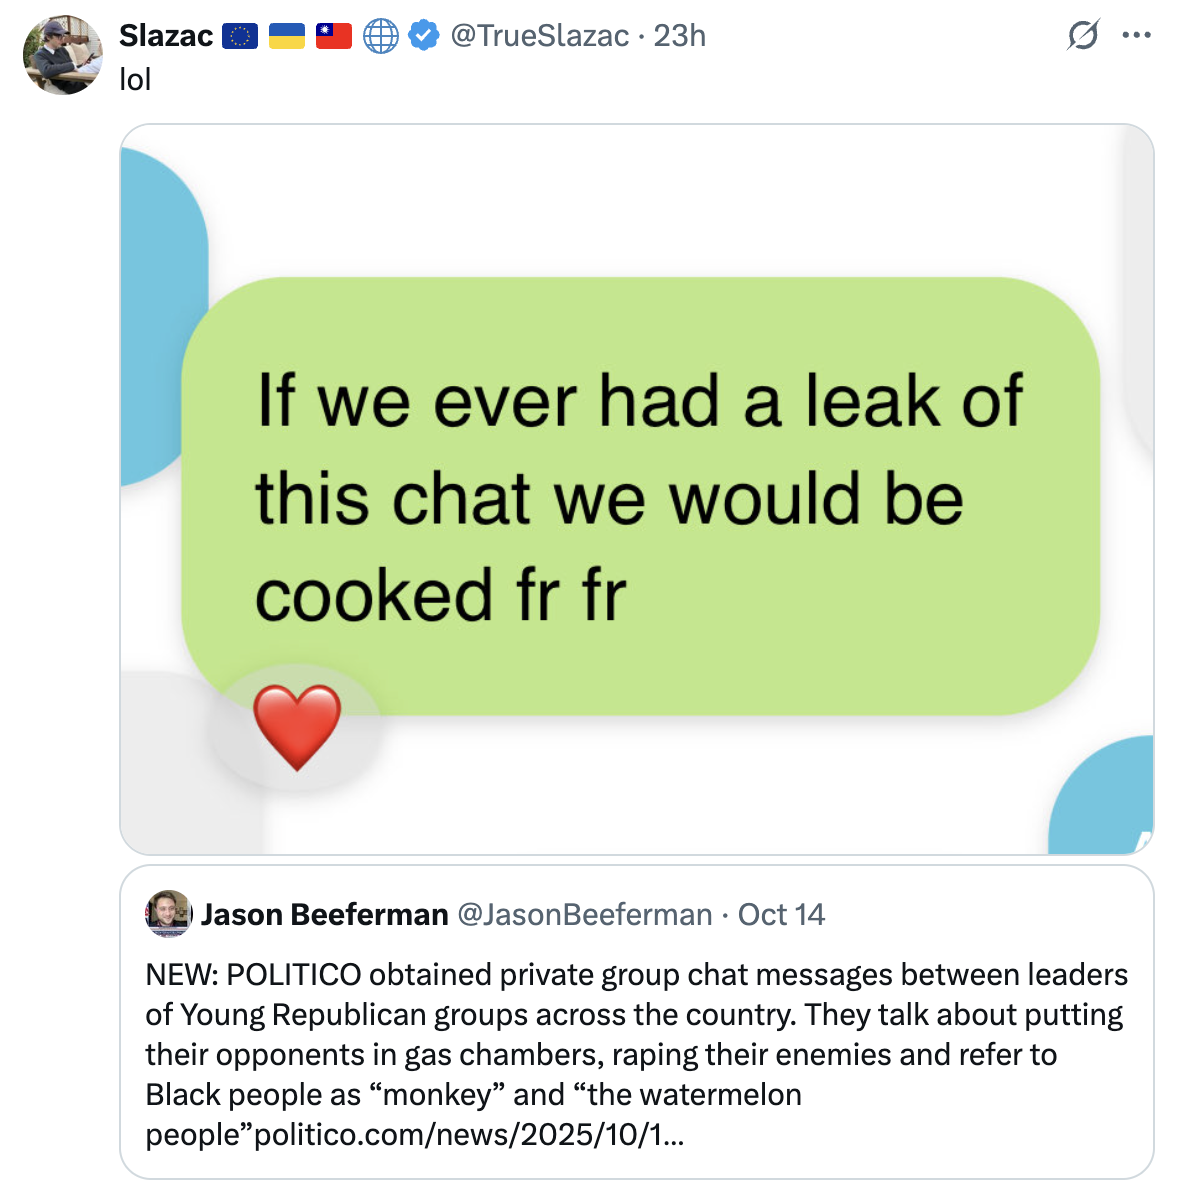Image resolution: width=1182 pixels, height=1194 pixels.
Task: Click the Oct 14 date
Action: tap(781, 914)
